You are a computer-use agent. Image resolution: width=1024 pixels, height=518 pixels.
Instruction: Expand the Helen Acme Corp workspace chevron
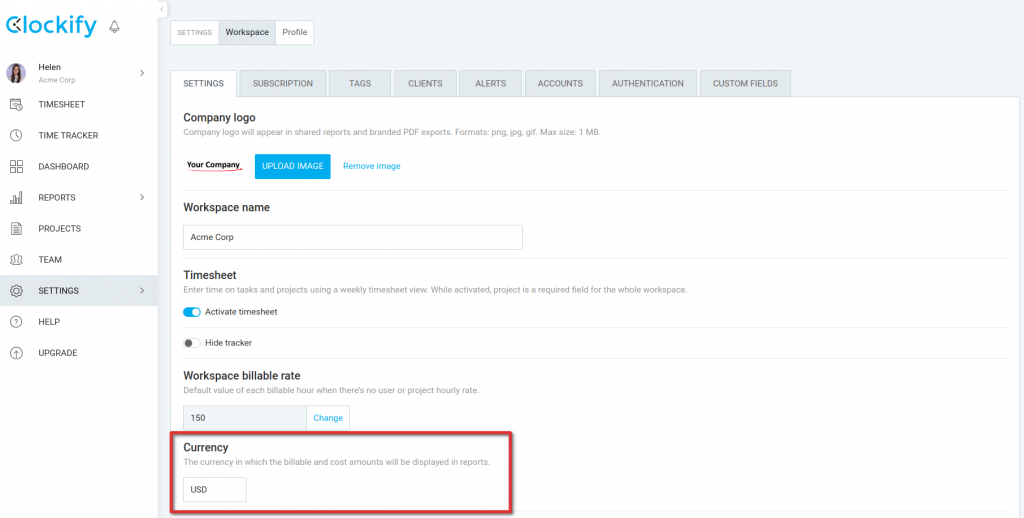point(142,73)
